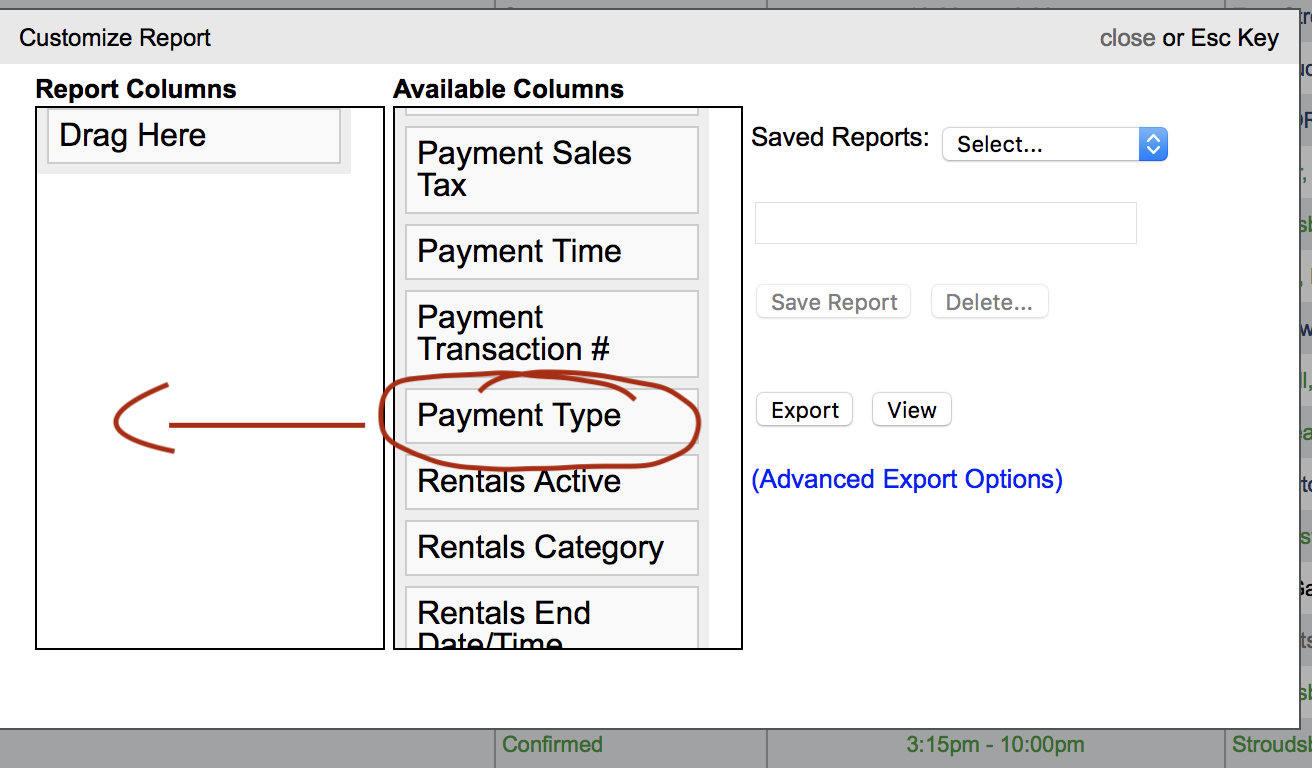Screen dimensions: 1312x768
Task: Click the View button
Action: click(911, 410)
